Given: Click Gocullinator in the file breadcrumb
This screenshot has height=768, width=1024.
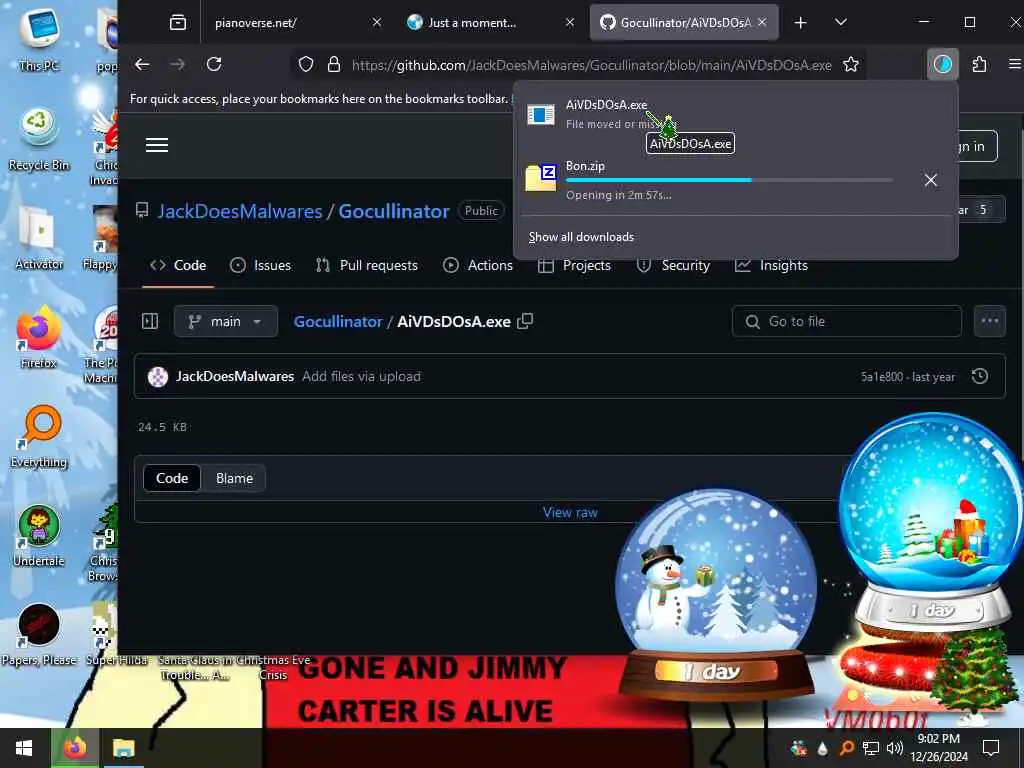Looking at the screenshot, I should 338,321.
